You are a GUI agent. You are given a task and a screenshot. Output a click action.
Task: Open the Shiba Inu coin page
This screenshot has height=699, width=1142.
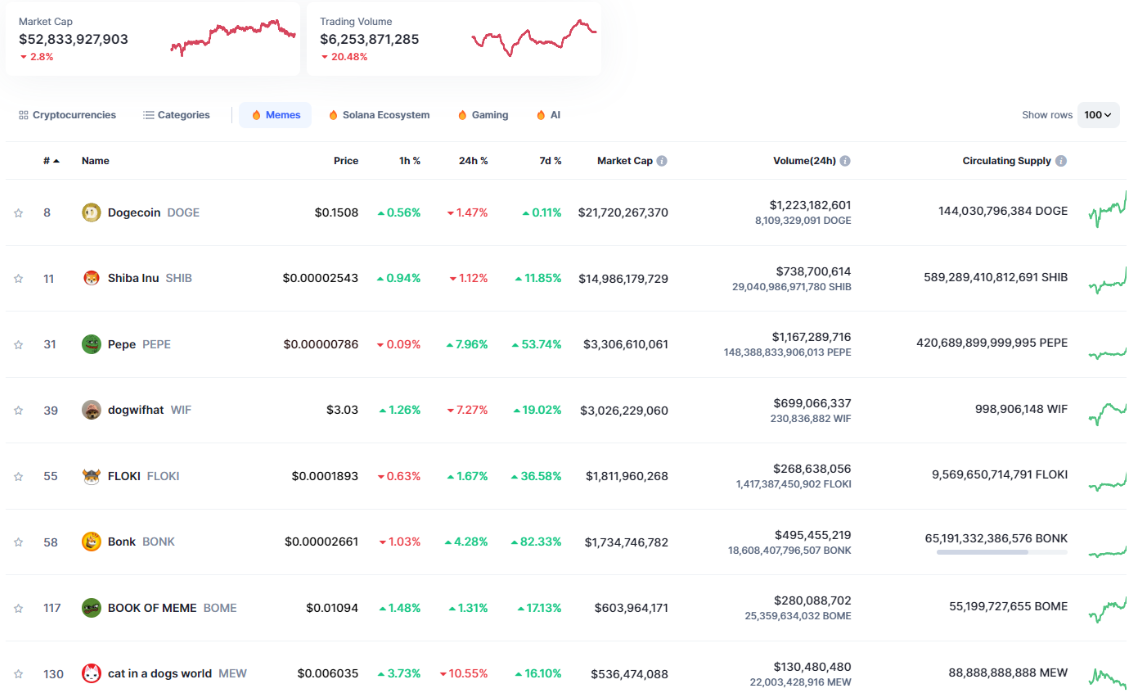click(x=150, y=278)
